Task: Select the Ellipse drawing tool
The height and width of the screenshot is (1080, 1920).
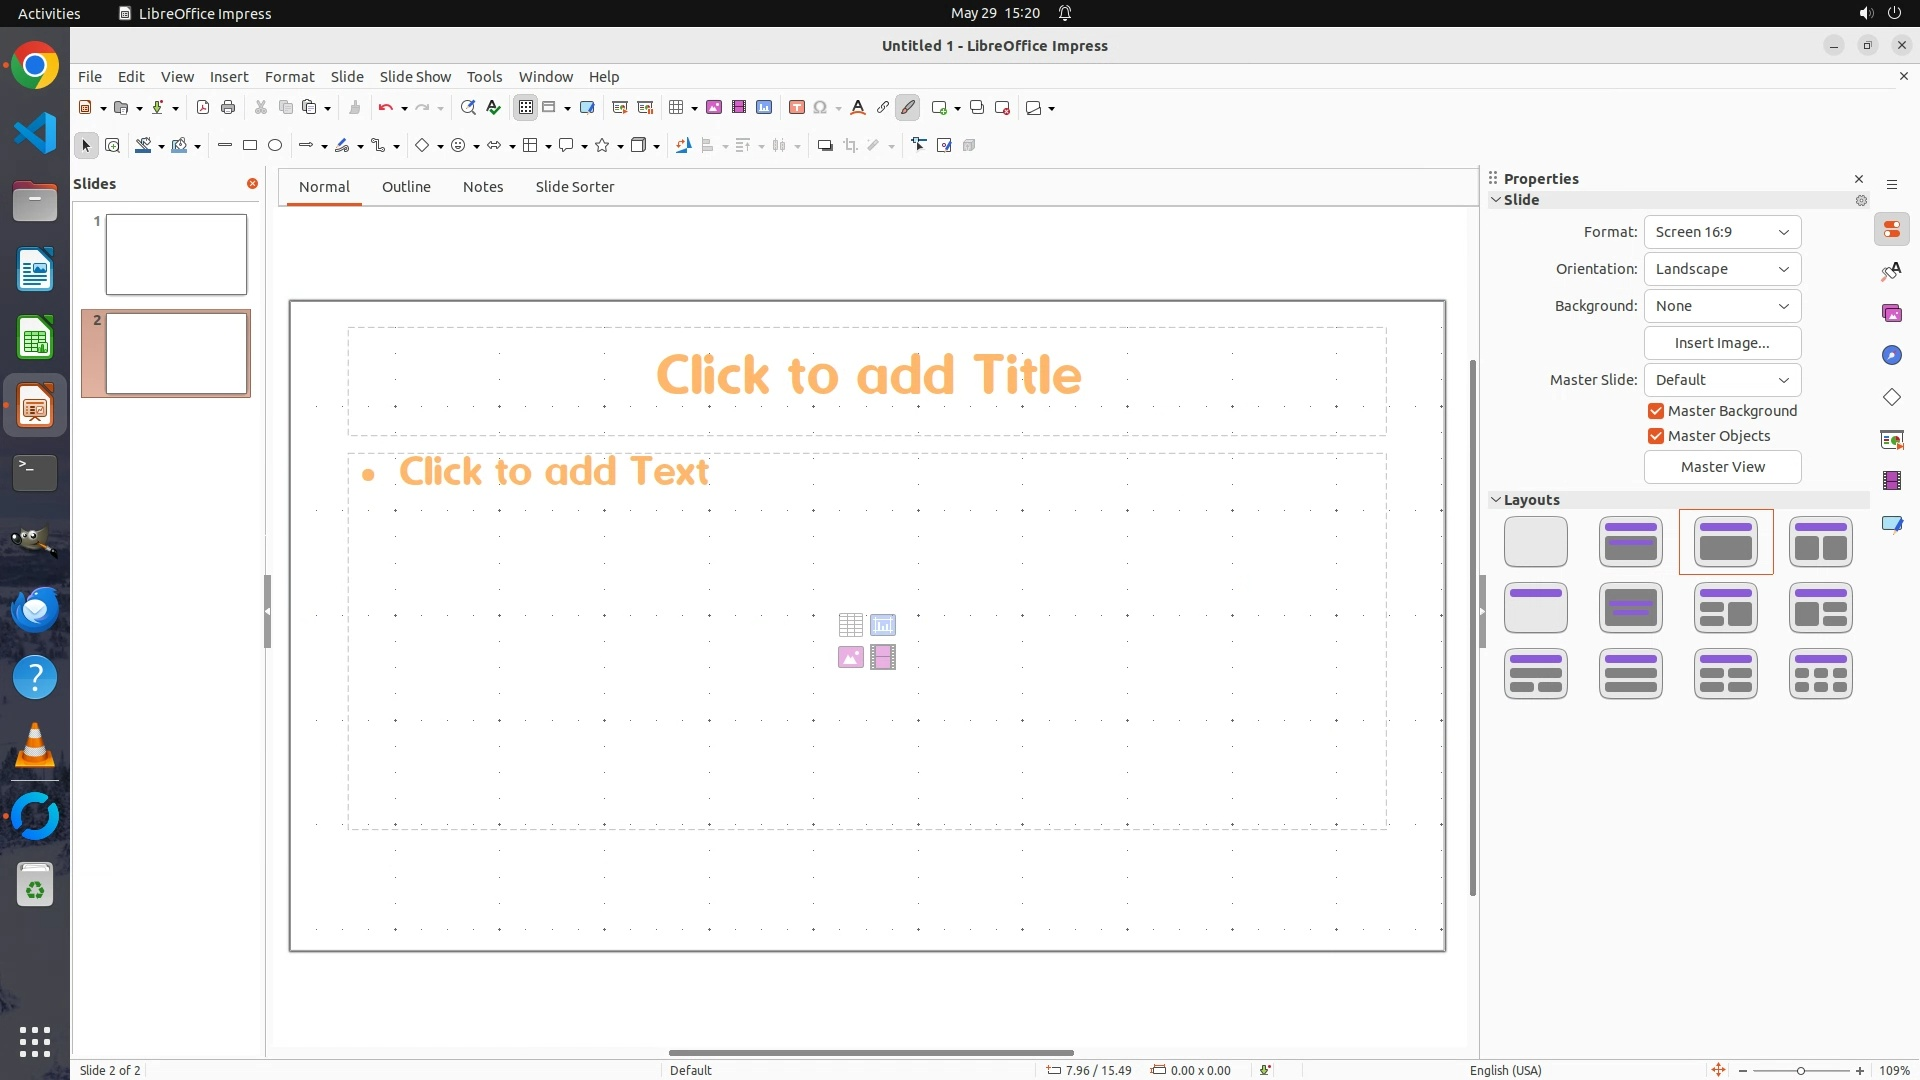Action: point(275,146)
